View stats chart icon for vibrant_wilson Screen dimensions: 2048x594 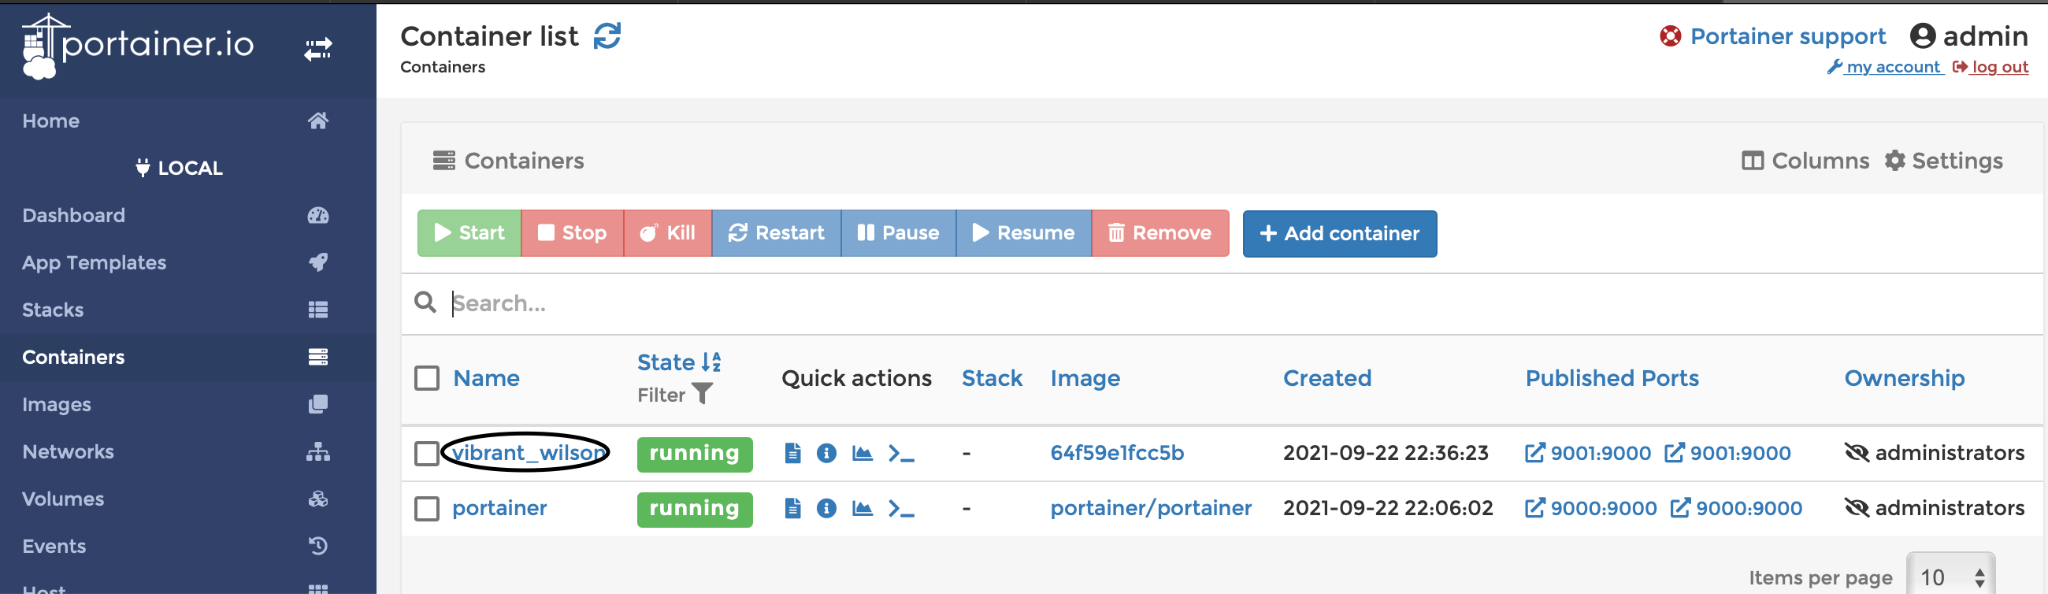(x=862, y=453)
